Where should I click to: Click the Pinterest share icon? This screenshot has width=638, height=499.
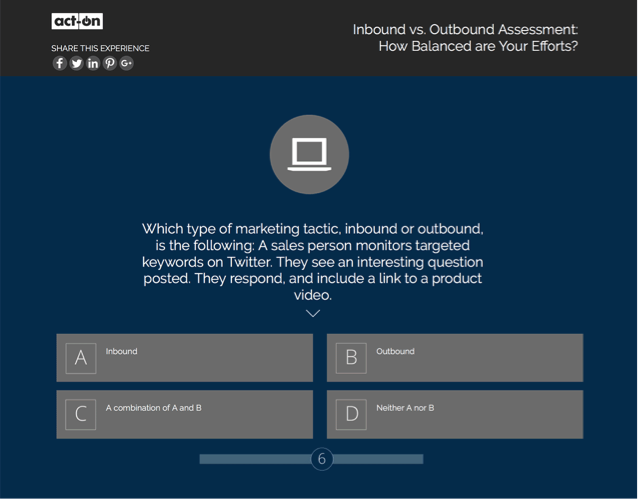click(109, 63)
